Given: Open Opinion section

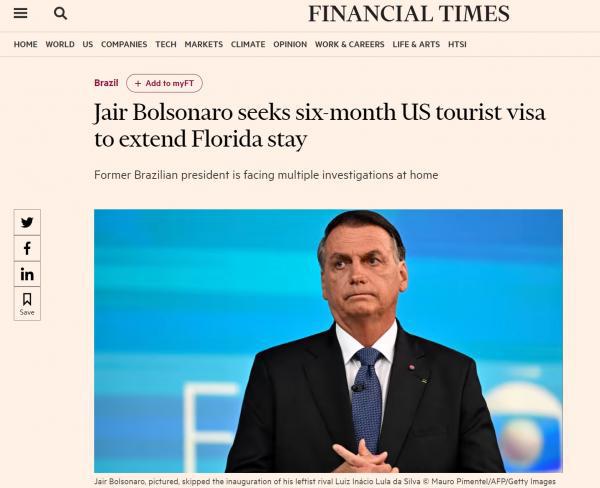Looking at the screenshot, I should [290, 45].
